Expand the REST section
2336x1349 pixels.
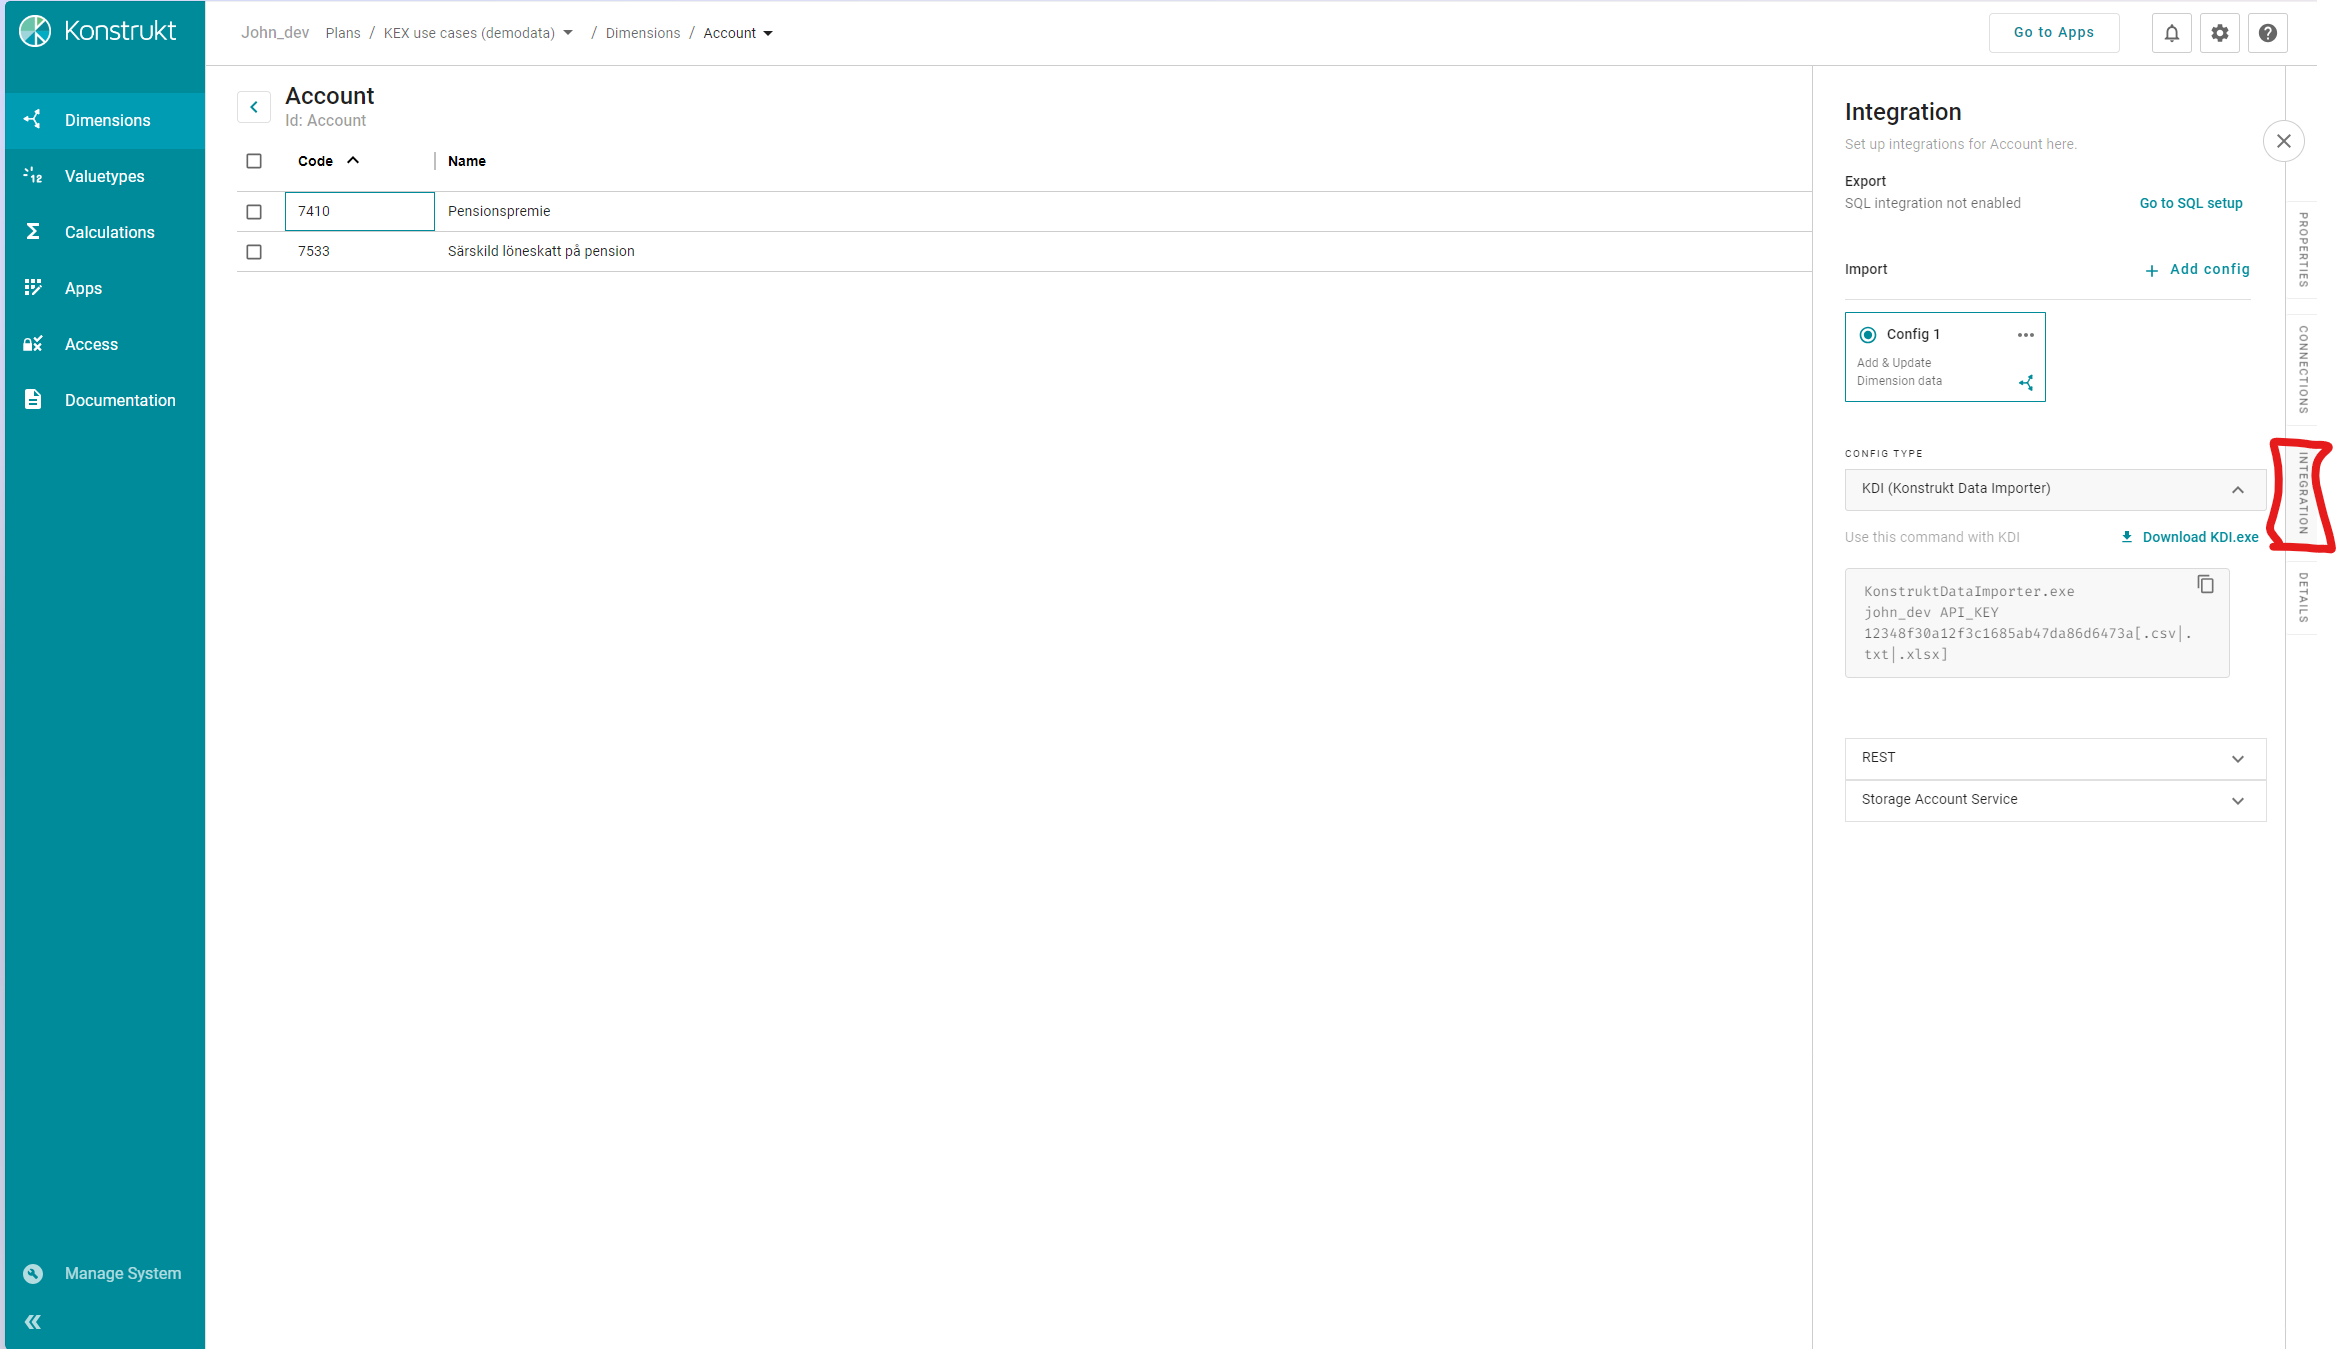[x=2237, y=759]
